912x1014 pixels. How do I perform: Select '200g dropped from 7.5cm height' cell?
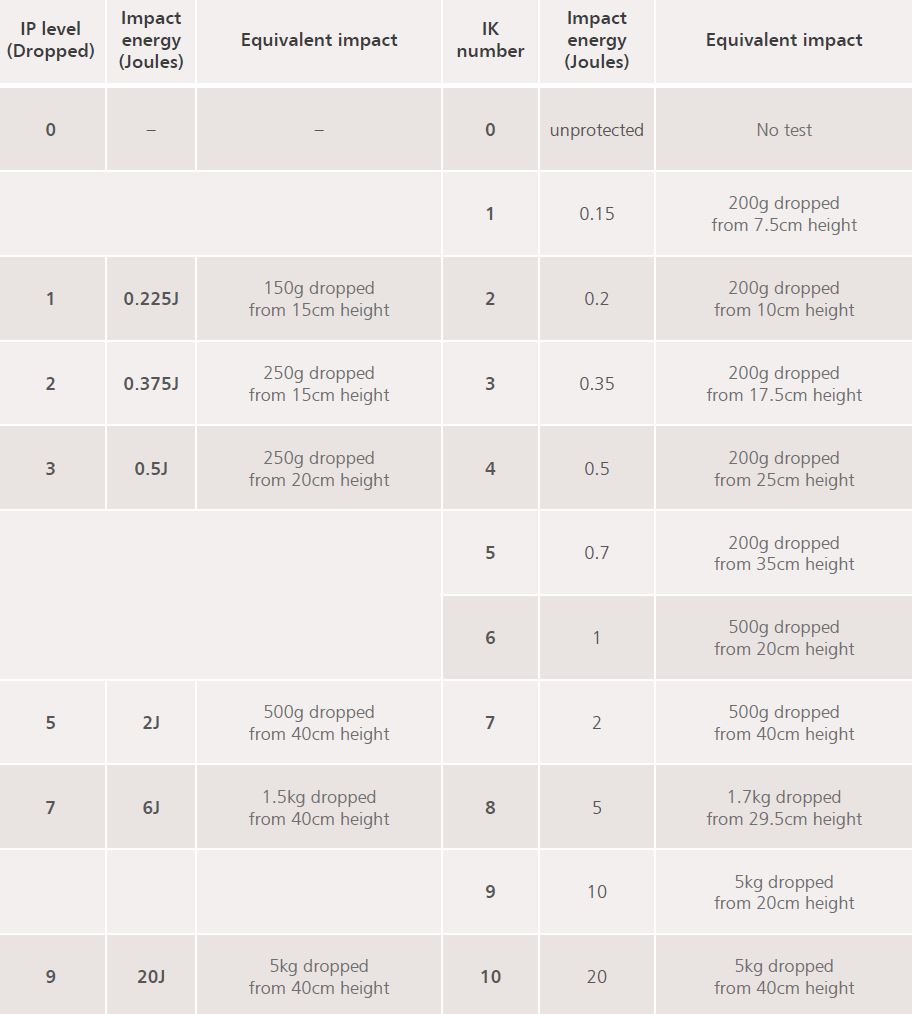(x=784, y=214)
